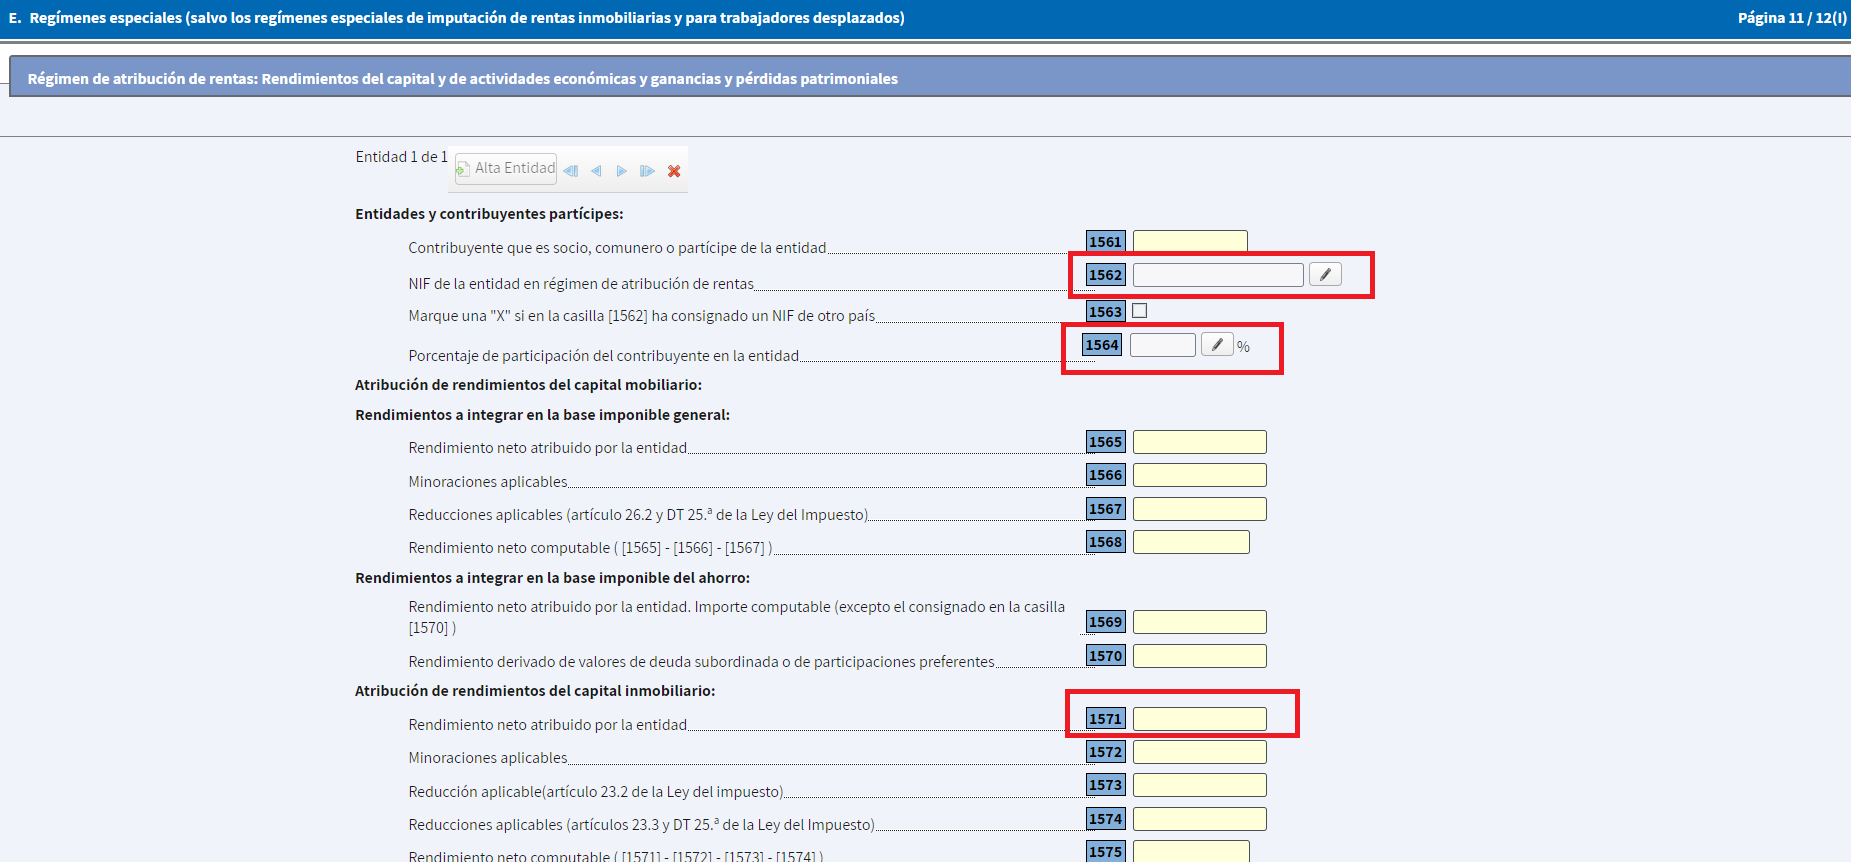Open pencil editor for casilla 1564 percentage
Viewport: 1851px width, 862px height.
(1217, 345)
